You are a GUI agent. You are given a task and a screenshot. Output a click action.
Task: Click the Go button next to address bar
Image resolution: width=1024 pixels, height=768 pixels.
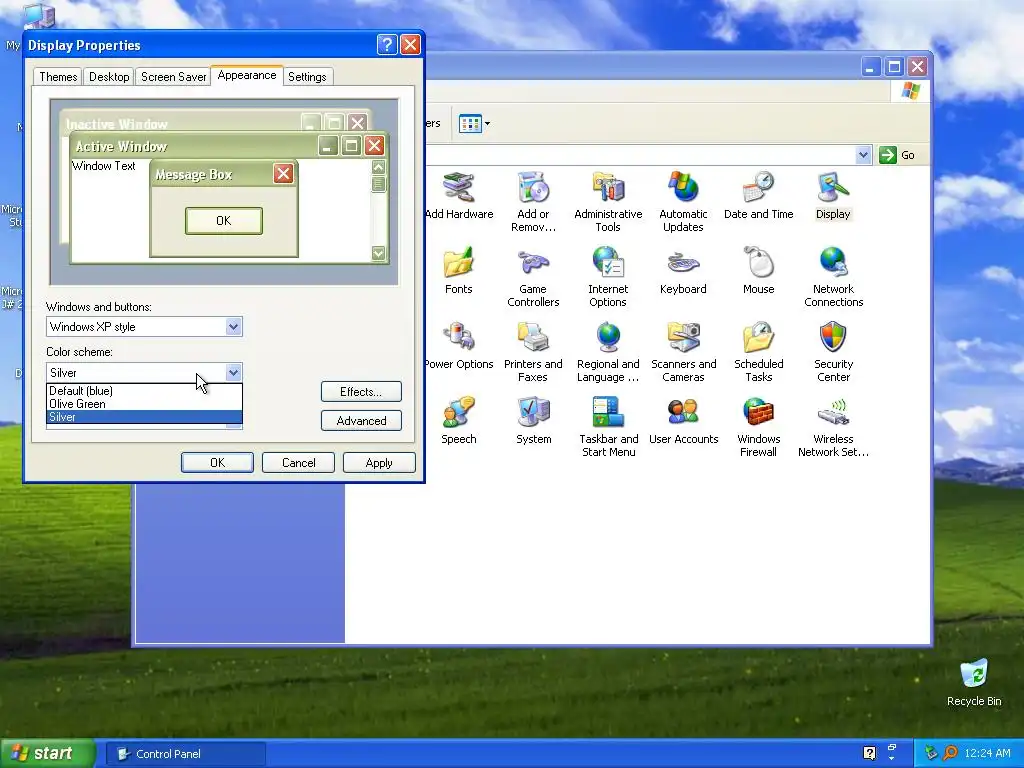coord(897,155)
